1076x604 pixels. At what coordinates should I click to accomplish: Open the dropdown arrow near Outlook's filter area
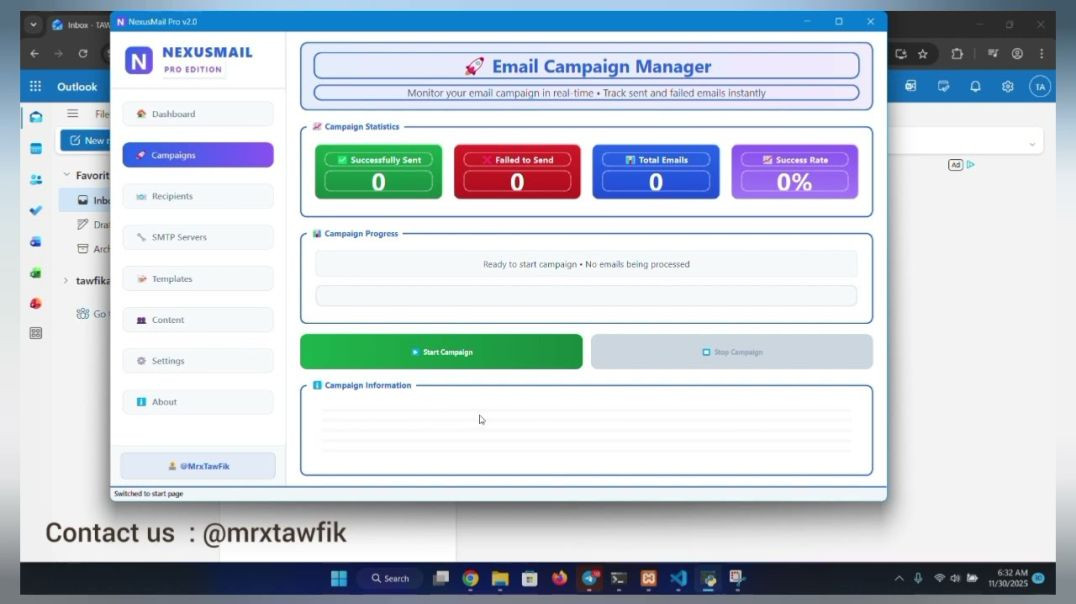point(1032,141)
